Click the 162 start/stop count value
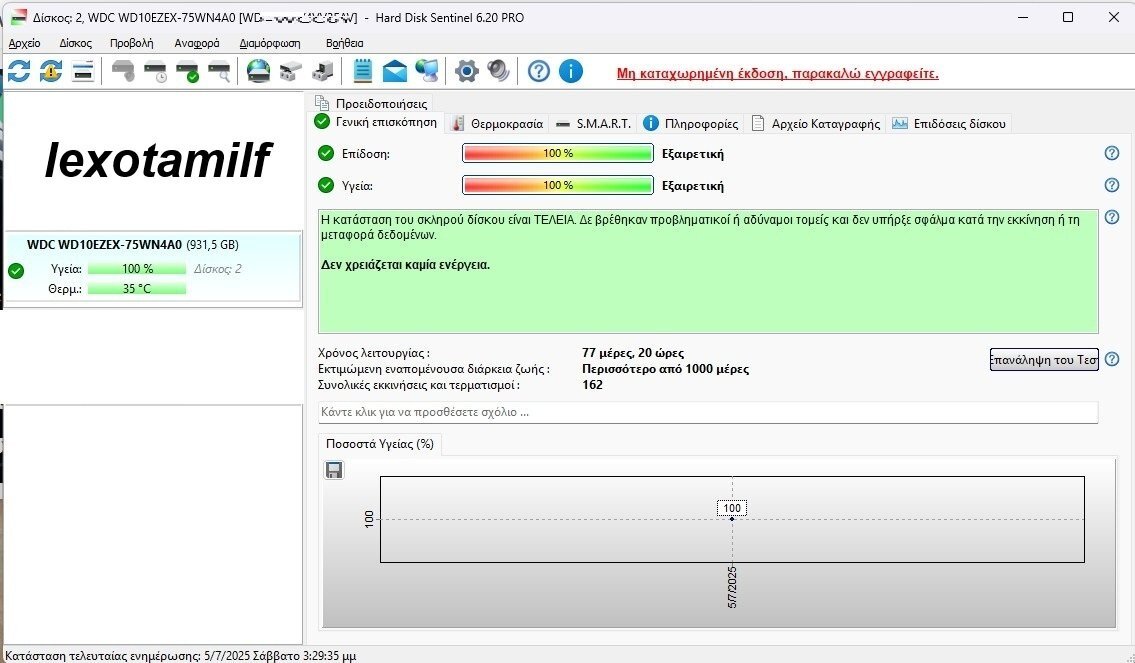Image resolution: width=1135 pixels, height=663 pixels. point(592,385)
